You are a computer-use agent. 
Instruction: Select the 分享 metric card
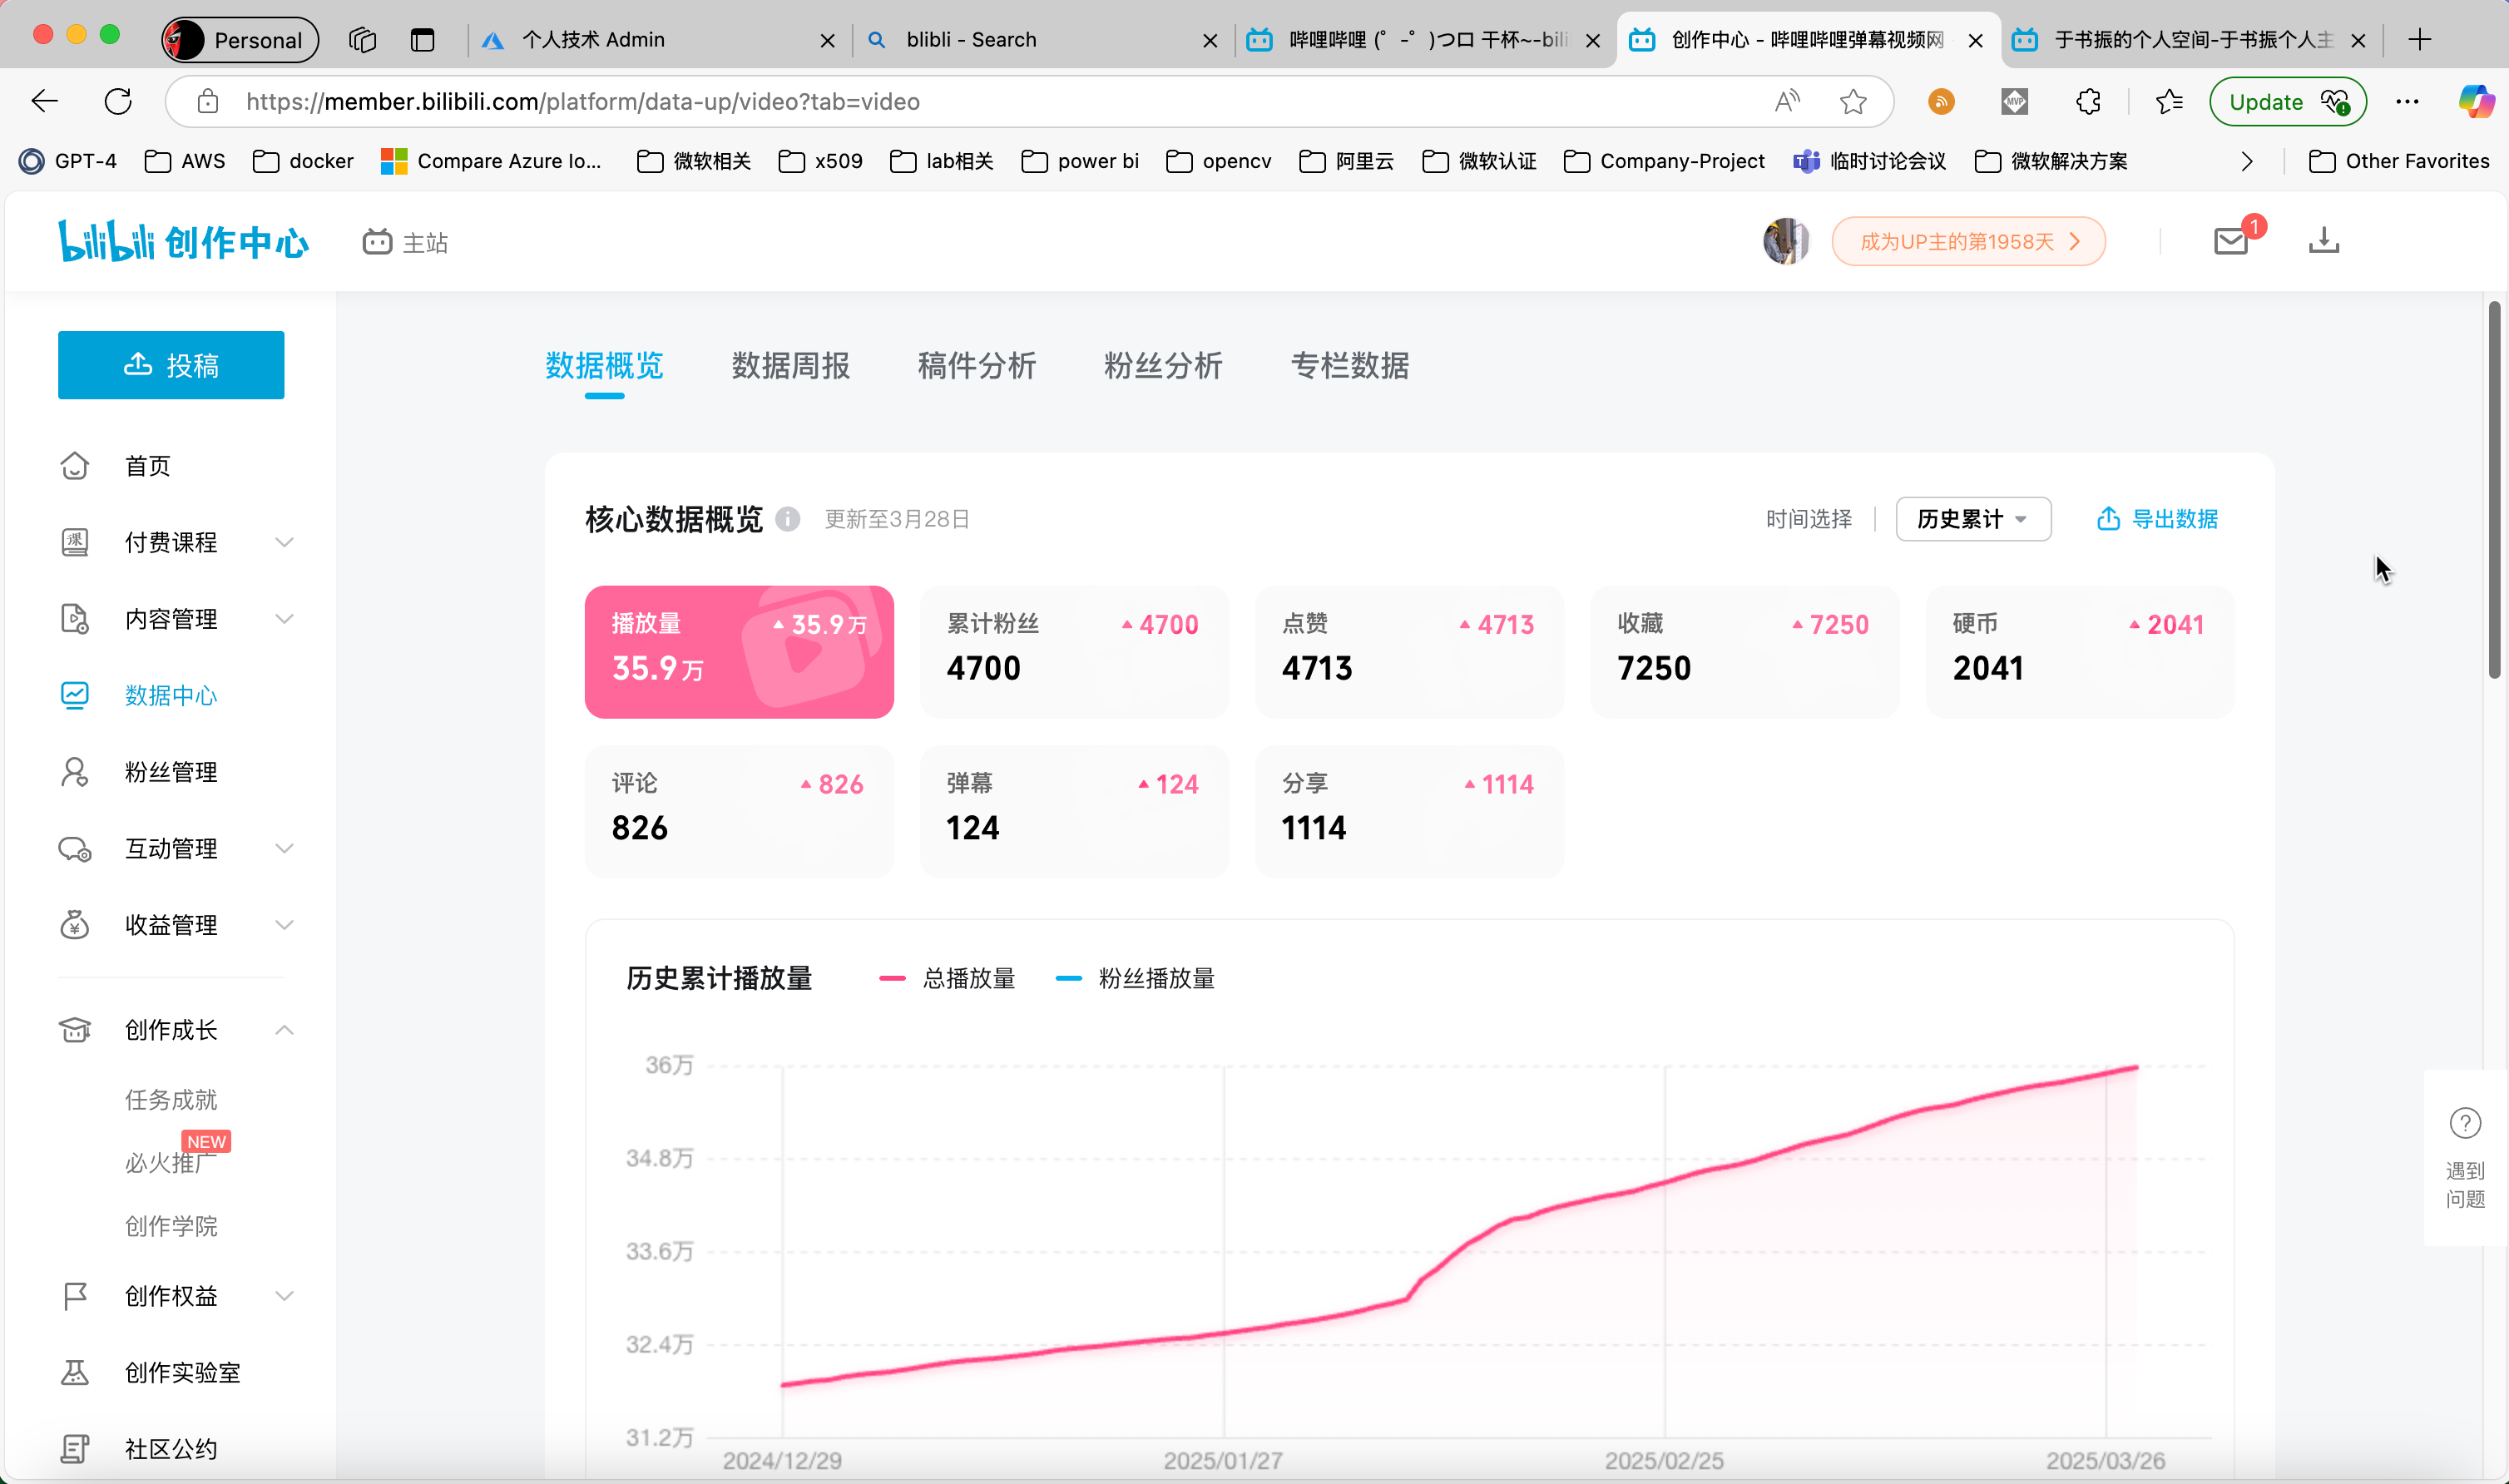(x=1409, y=812)
